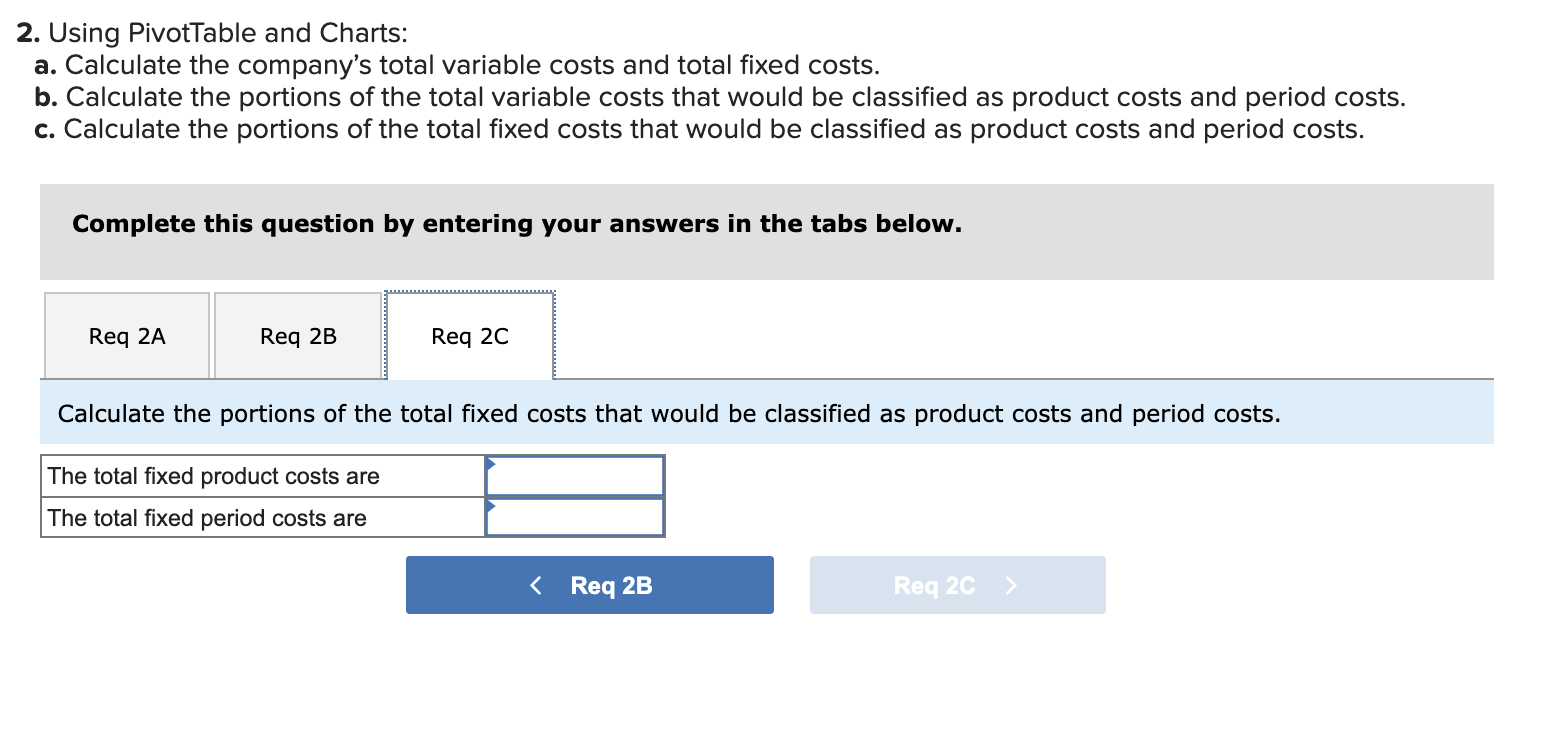Viewport: 1562px width, 746px height.
Task: Select the active Req 2C tab
Action: [469, 335]
